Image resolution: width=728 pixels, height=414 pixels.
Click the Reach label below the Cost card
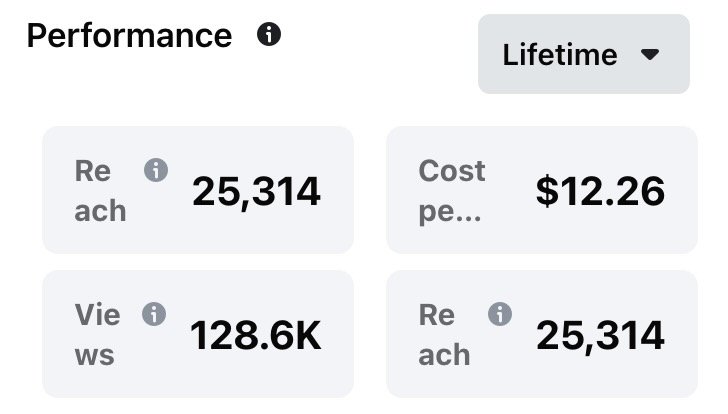click(443, 334)
